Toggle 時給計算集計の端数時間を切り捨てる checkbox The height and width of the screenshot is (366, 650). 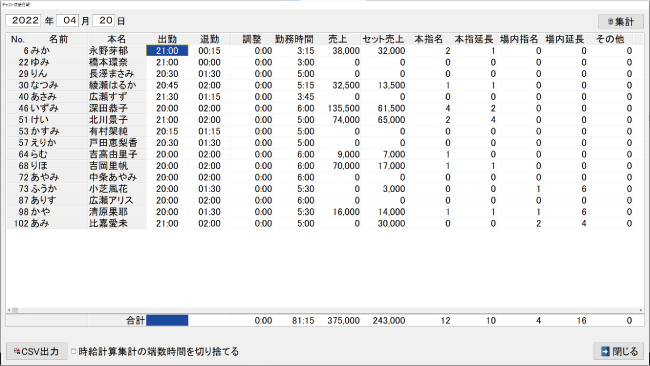click(73, 351)
